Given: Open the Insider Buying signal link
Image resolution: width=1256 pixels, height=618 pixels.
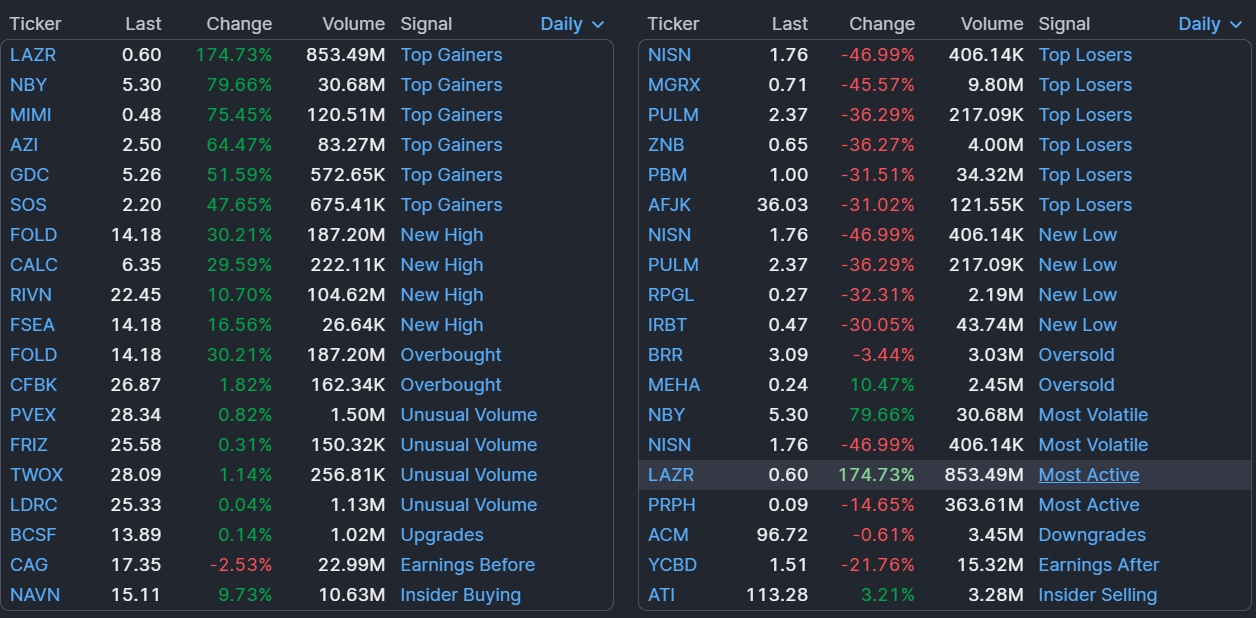Looking at the screenshot, I should click(x=460, y=595).
